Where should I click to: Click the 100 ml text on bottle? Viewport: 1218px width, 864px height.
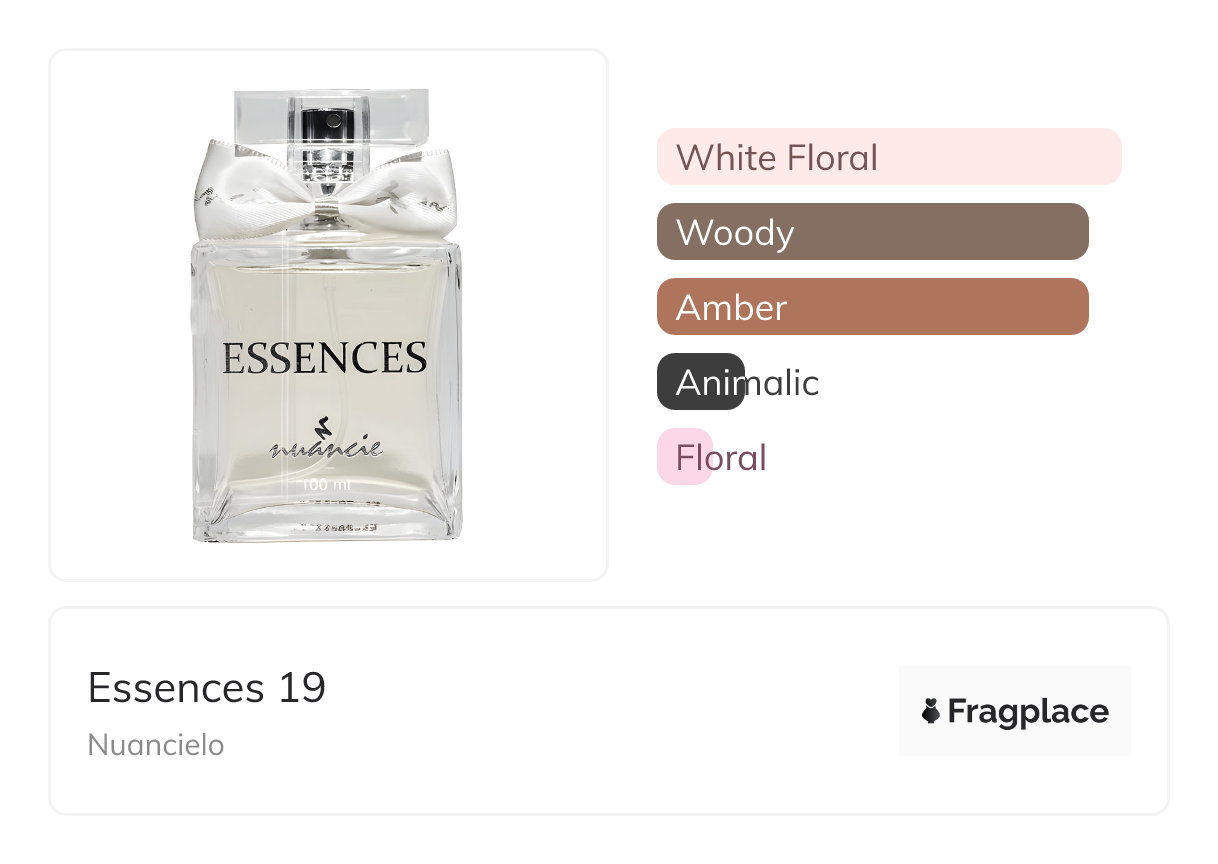coord(326,485)
